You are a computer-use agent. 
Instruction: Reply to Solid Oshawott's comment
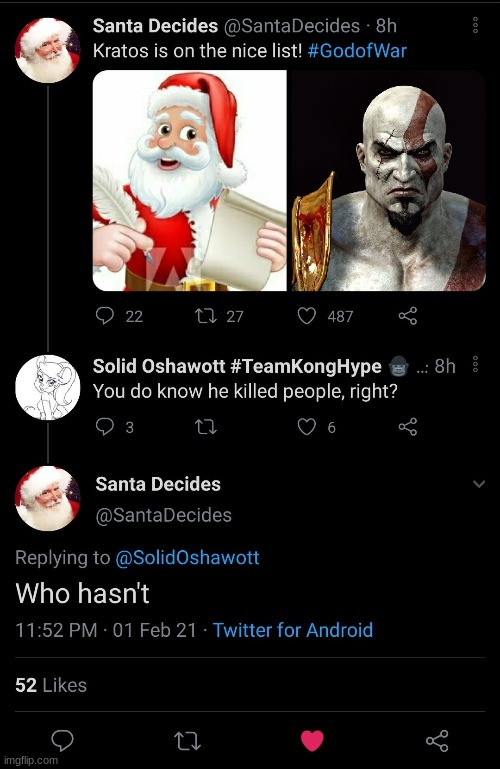click(104, 427)
